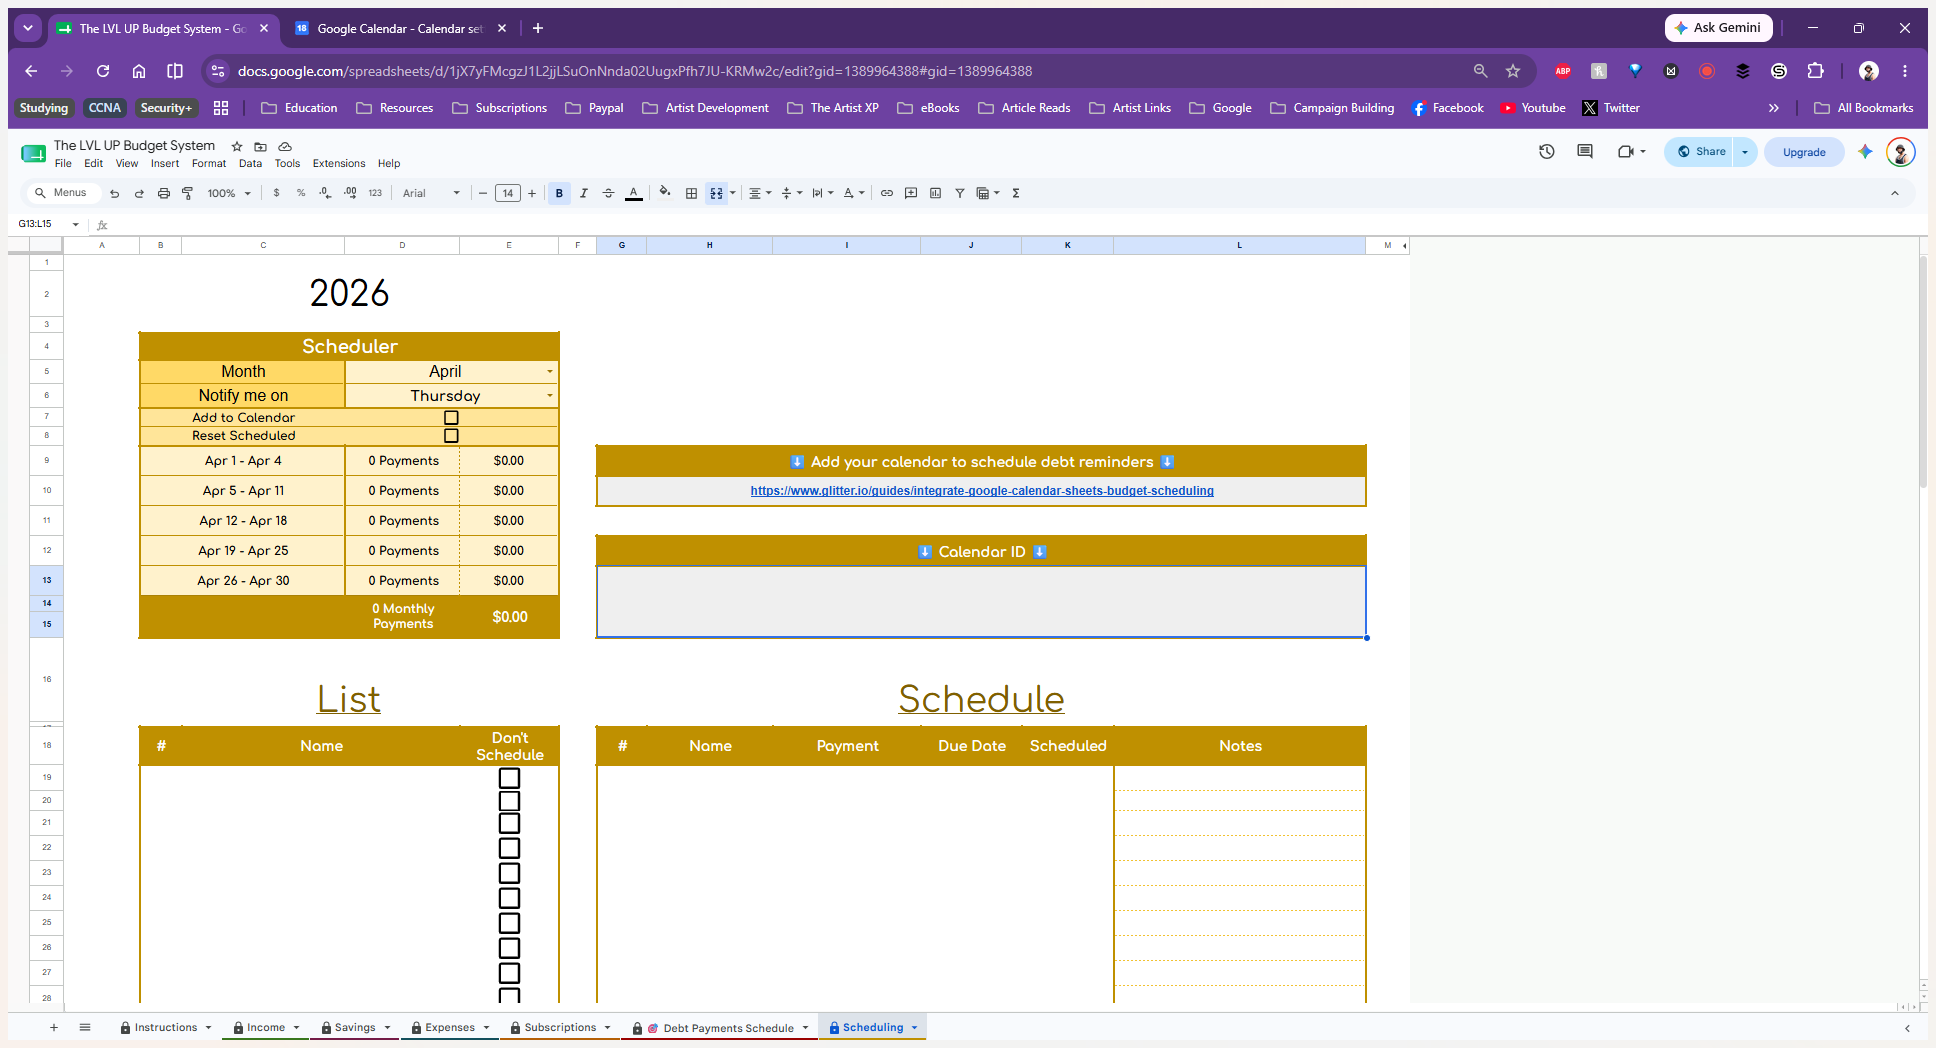This screenshot has width=1936, height=1048.
Task: Open the Format menu
Action: [209, 163]
